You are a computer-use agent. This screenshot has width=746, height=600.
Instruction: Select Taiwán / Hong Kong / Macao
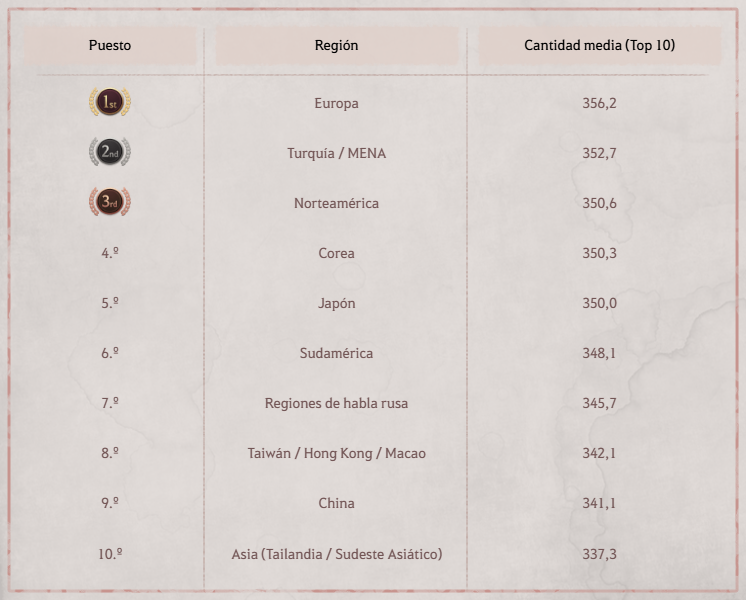point(336,453)
